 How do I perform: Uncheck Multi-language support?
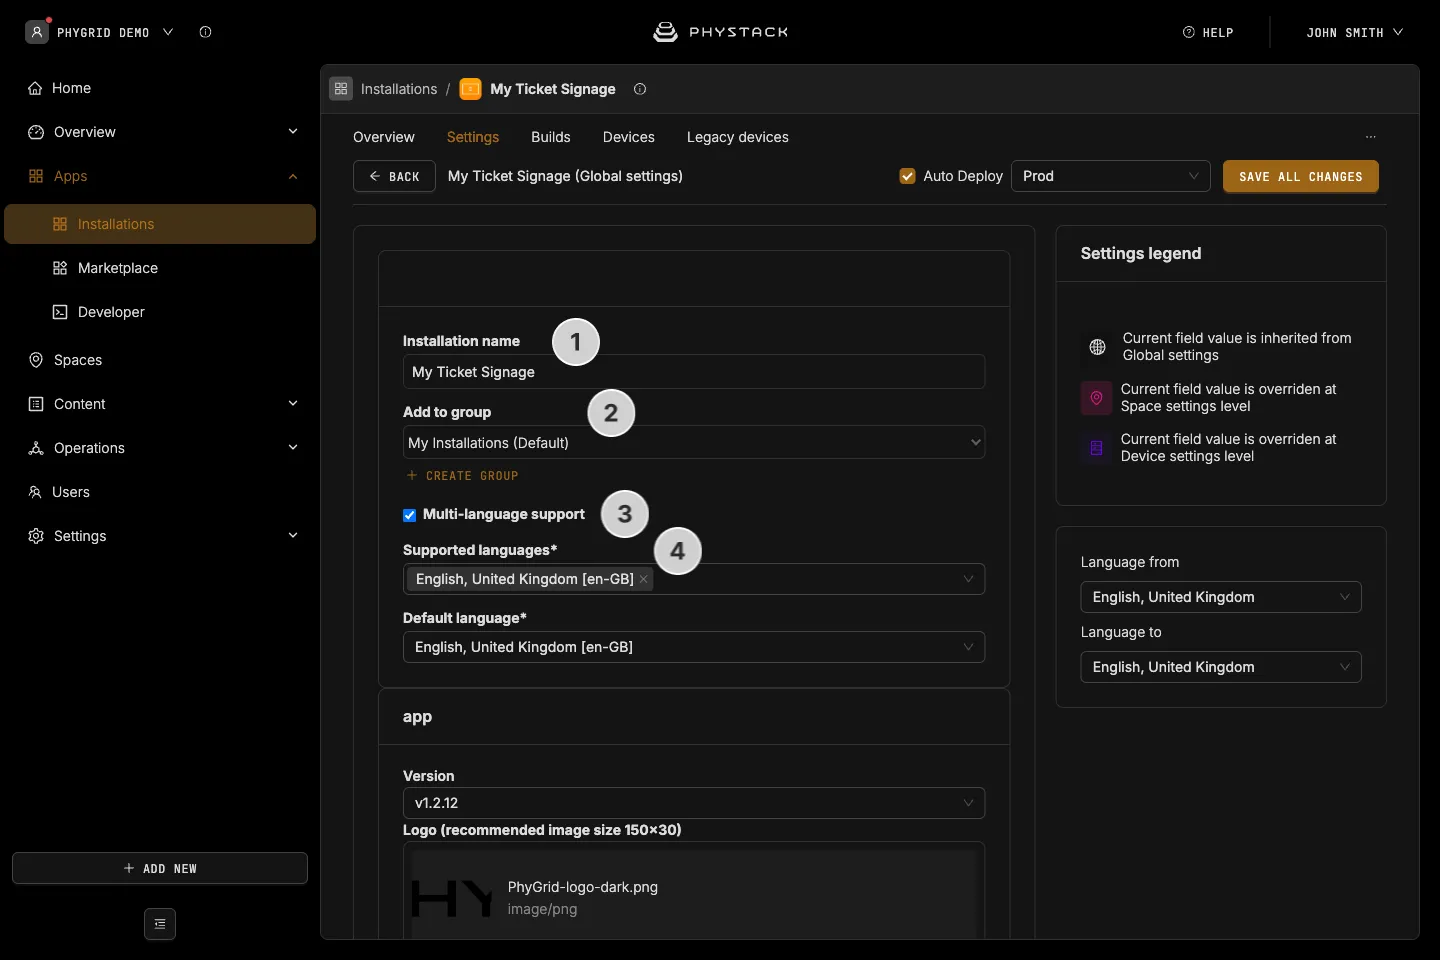pos(409,515)
